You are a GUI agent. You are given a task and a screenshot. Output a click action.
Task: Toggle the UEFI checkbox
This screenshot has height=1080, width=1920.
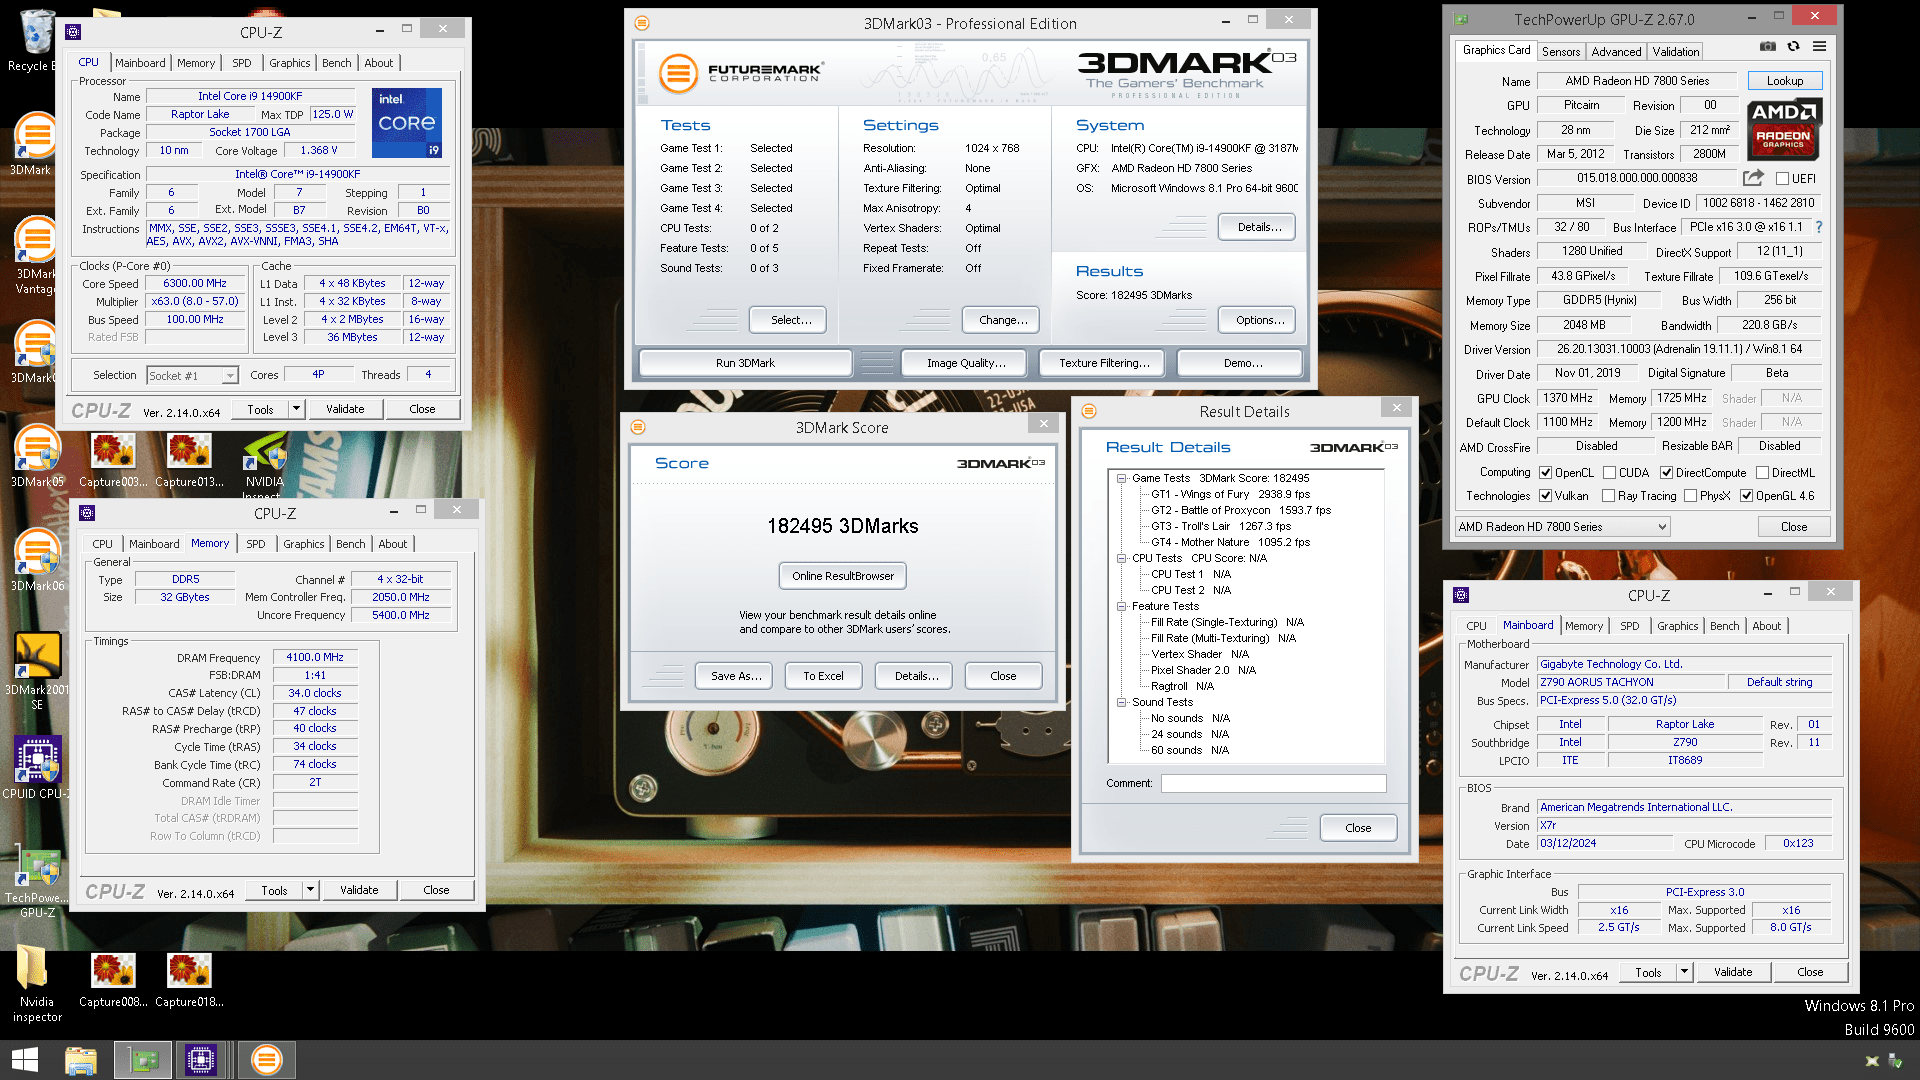(x=1782, y=179)
